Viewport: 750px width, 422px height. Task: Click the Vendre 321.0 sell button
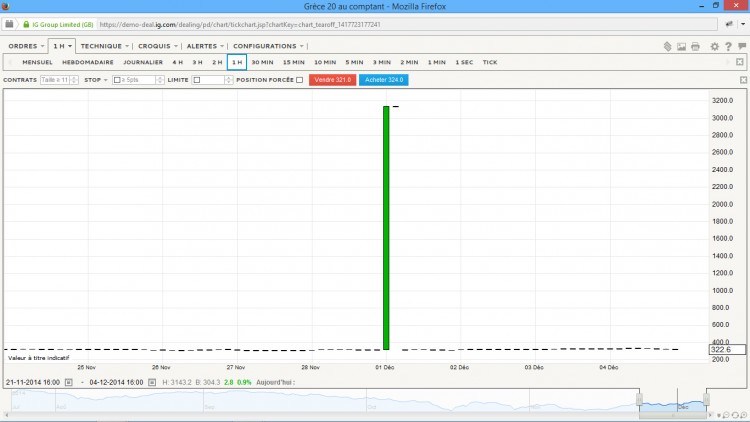coord(332,80)
